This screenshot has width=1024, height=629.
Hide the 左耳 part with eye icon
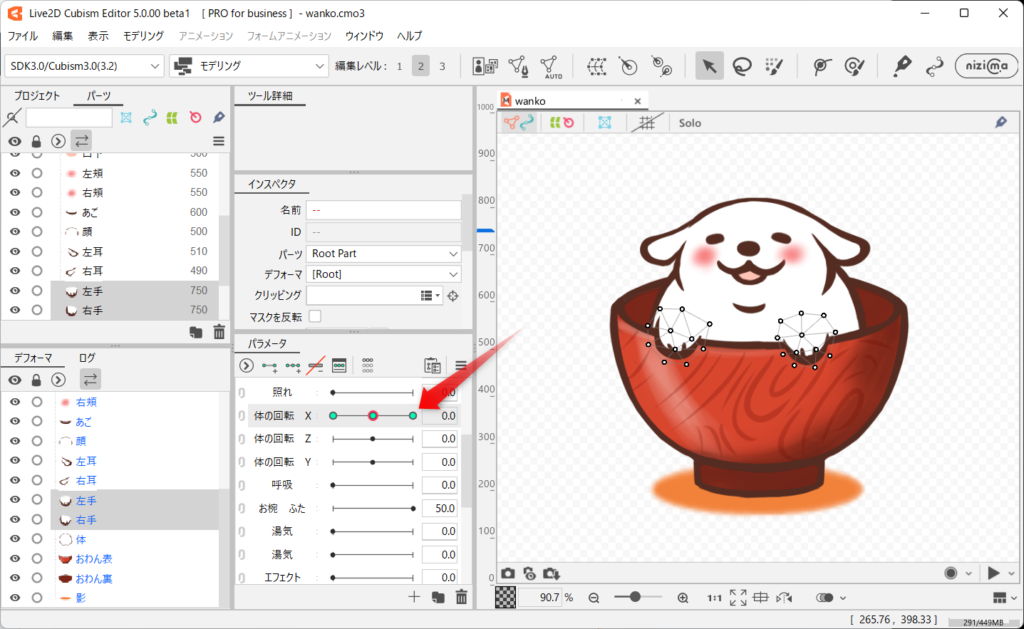(15, 251)
